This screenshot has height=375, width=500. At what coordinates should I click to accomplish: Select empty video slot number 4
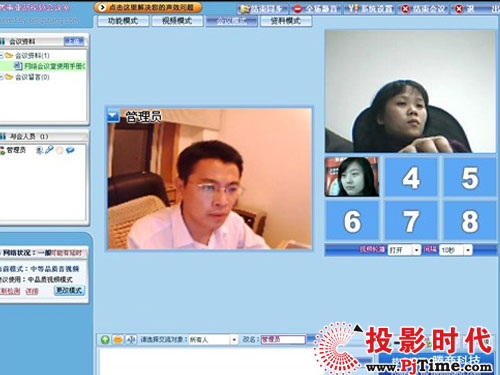pos(411,178)
